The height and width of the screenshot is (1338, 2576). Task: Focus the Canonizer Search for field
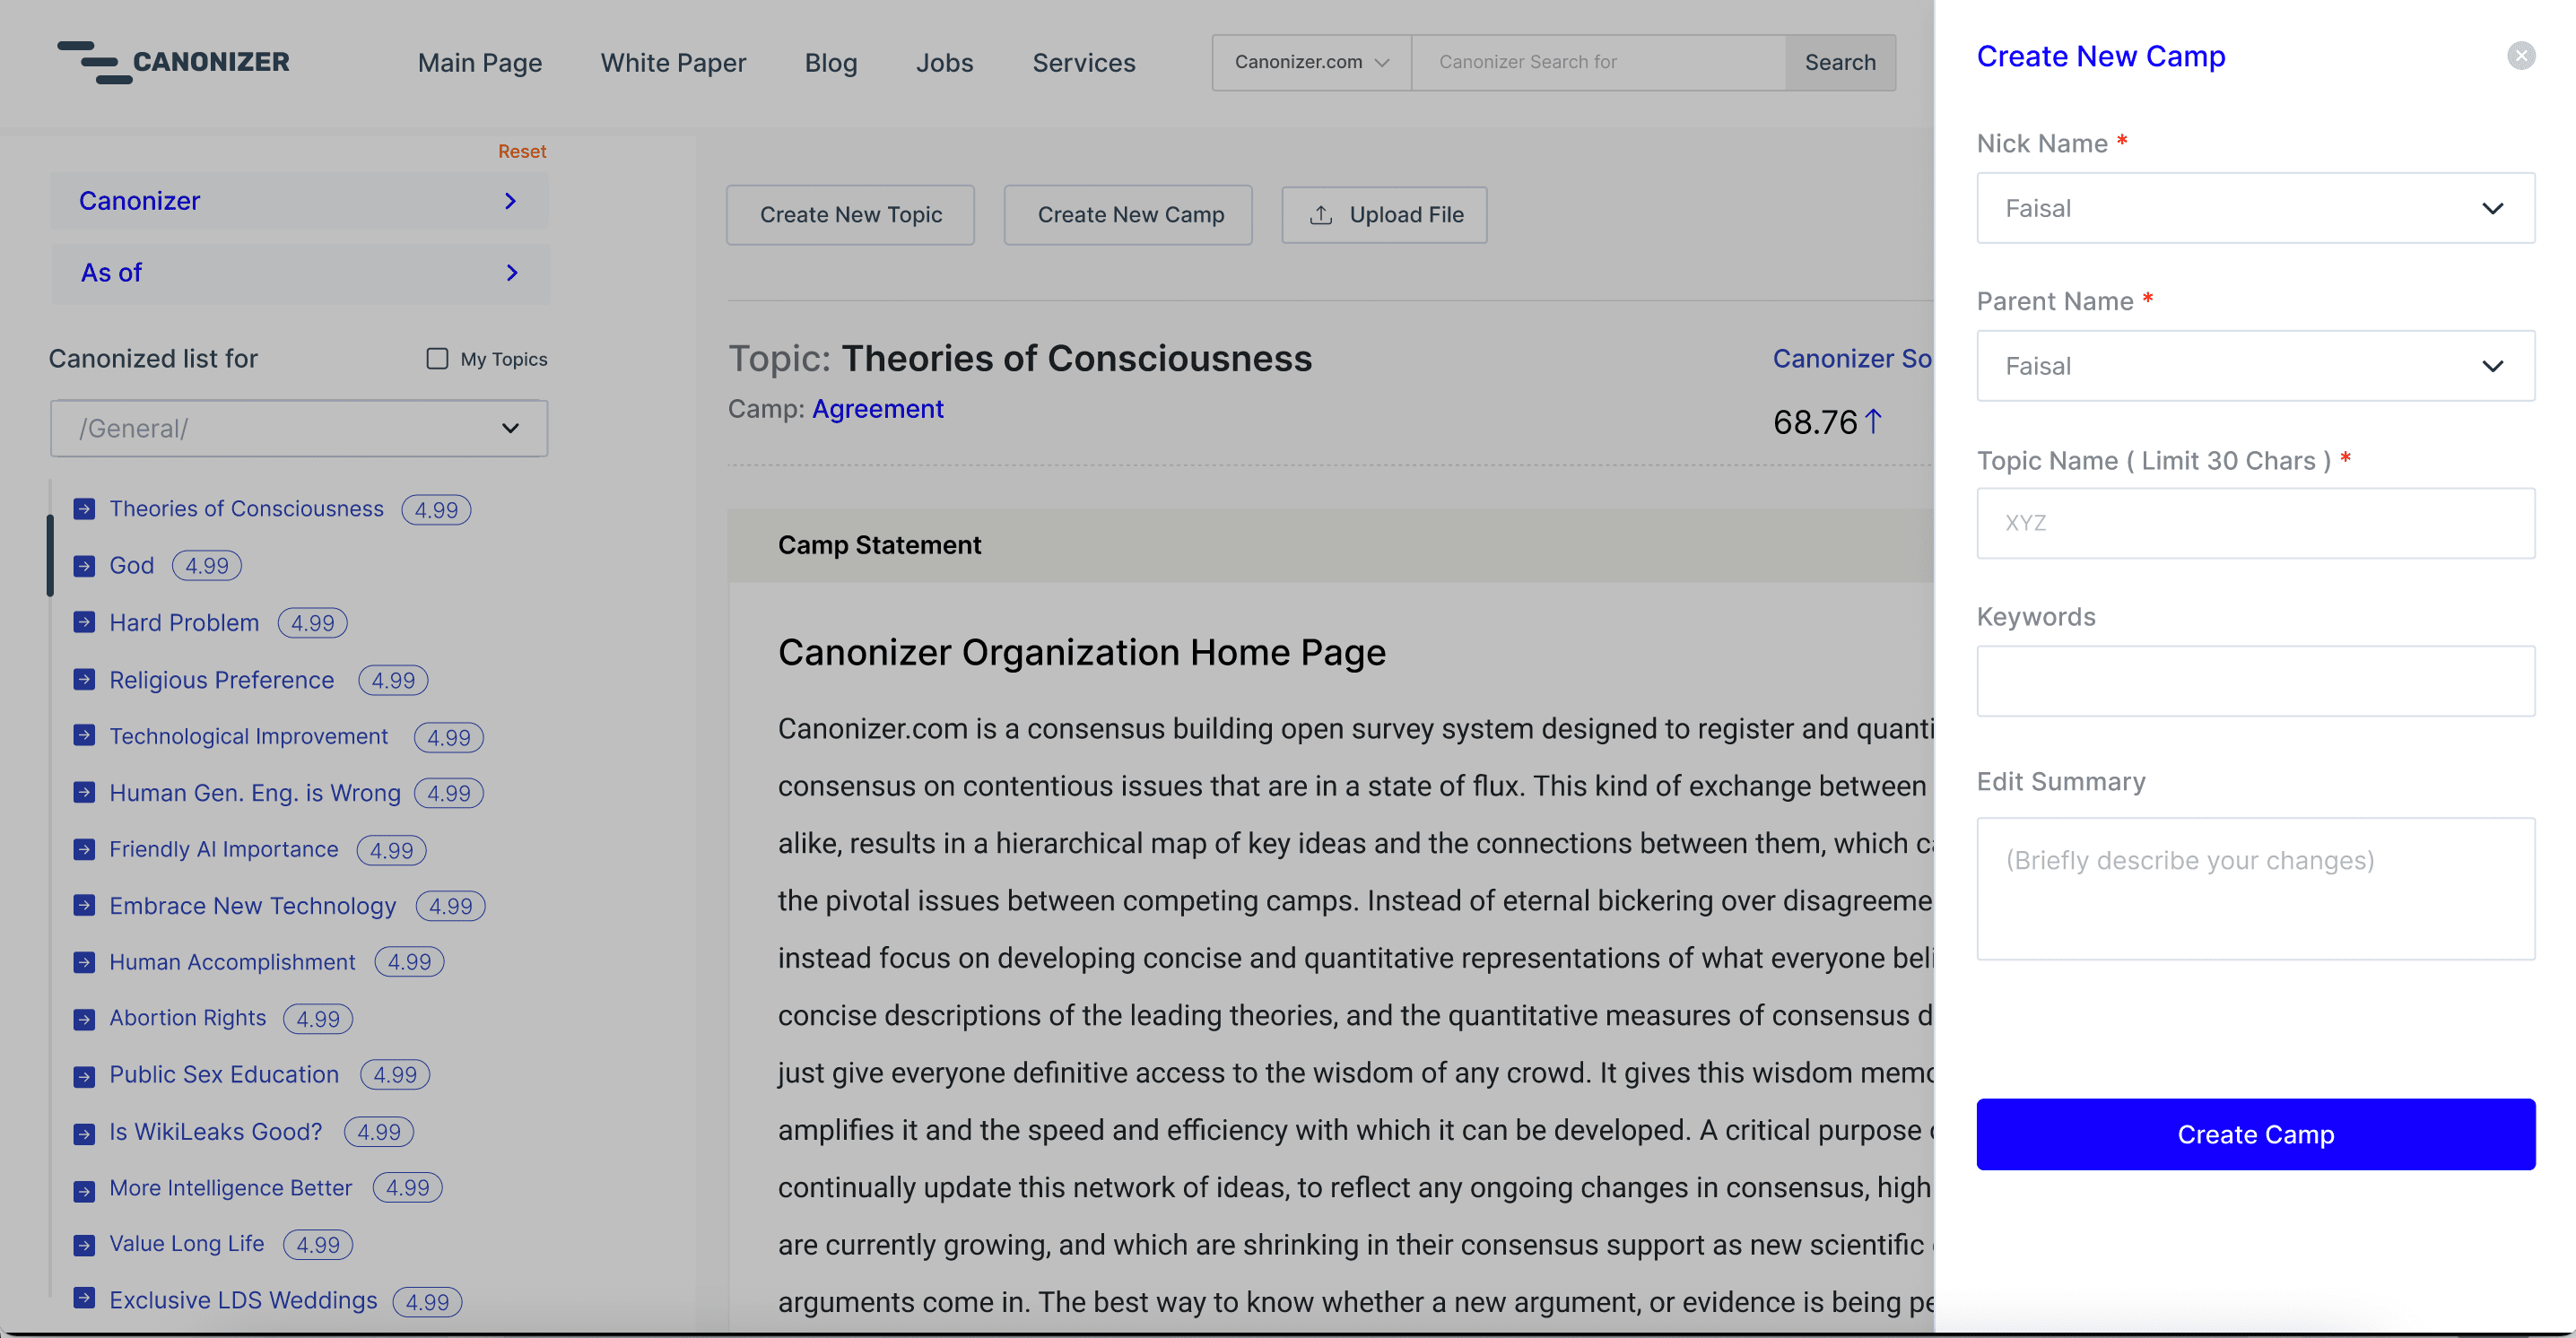click(x=1598, y=62)
